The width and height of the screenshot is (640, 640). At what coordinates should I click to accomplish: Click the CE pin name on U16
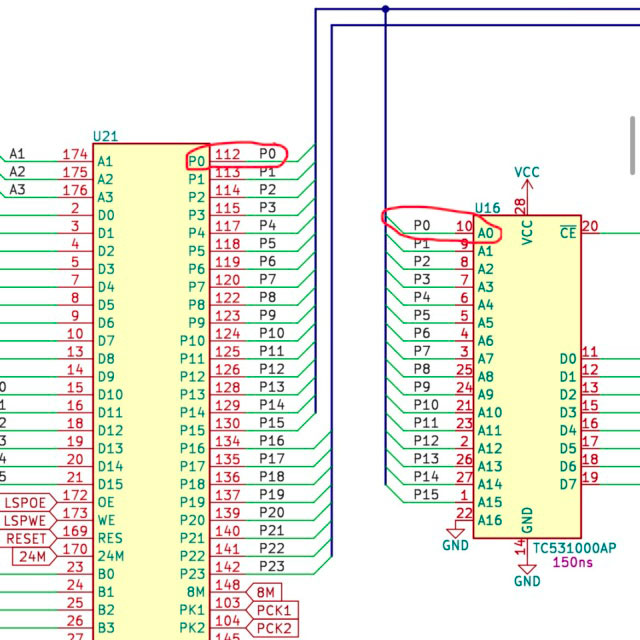point(568,232)
